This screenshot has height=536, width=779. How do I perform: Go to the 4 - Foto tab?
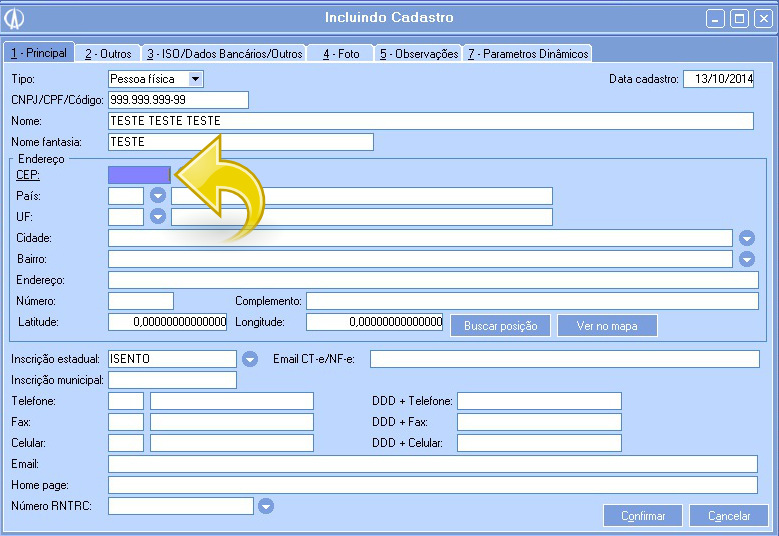click(x=341, y=53)
